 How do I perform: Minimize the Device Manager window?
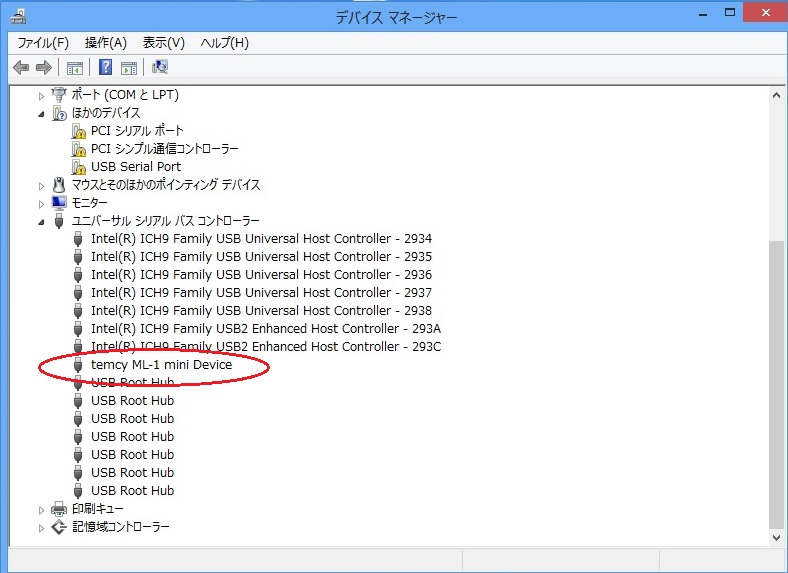[703, 14]
